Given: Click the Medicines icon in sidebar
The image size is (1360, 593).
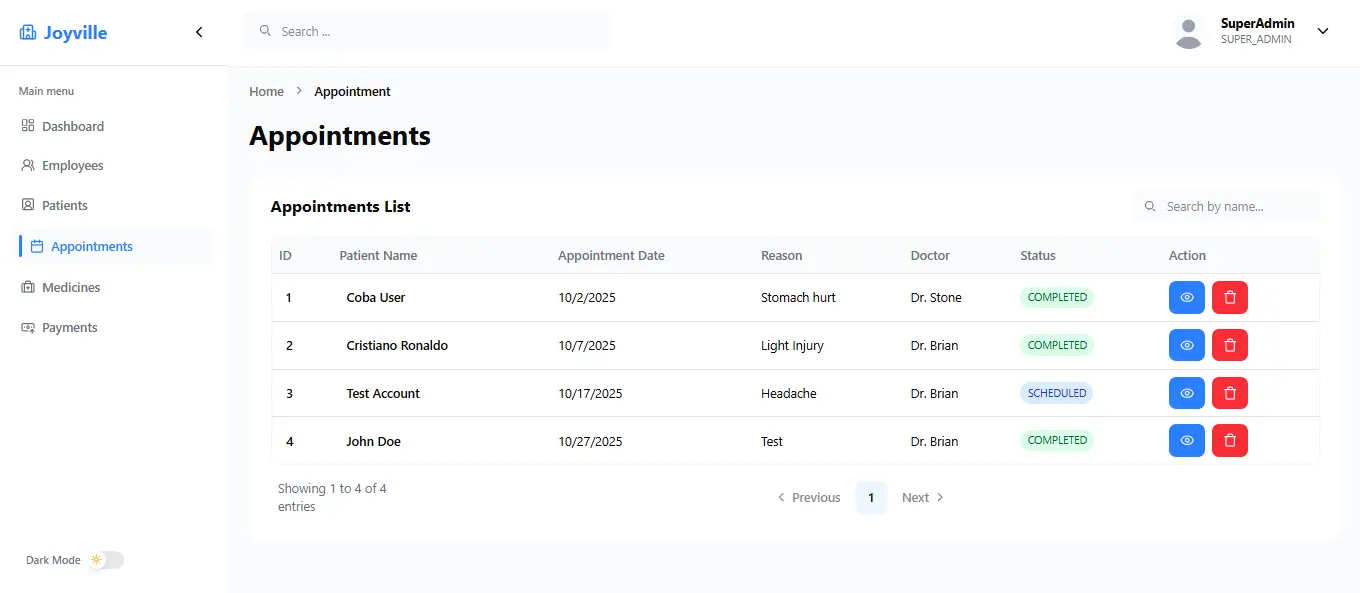Looking at the screenshot, I should 28,287.
